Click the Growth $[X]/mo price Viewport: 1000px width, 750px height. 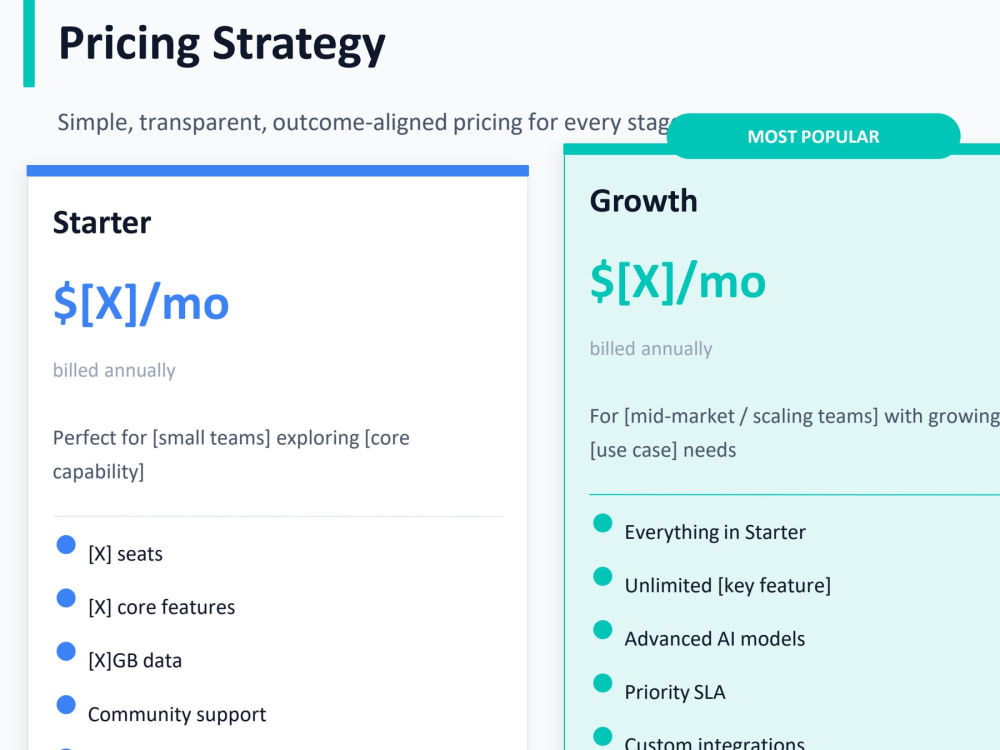[x=678, y=282]
